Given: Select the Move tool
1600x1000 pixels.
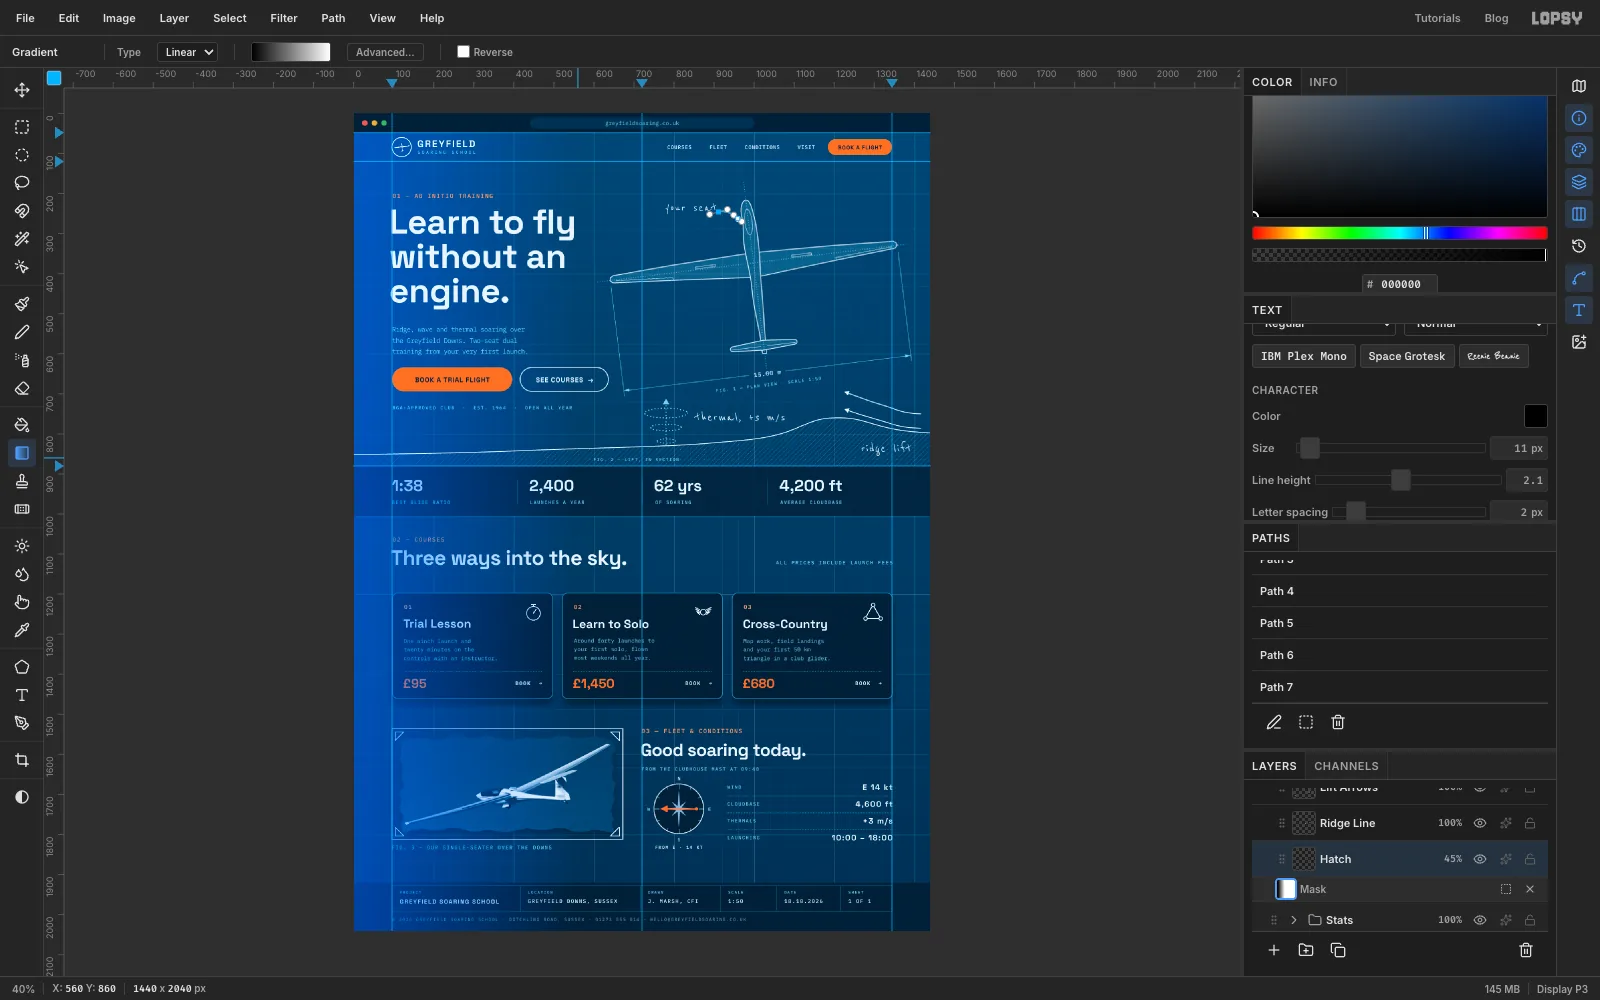Looking at the screenshot, I should pyautogui.click(x=22, y=90).
